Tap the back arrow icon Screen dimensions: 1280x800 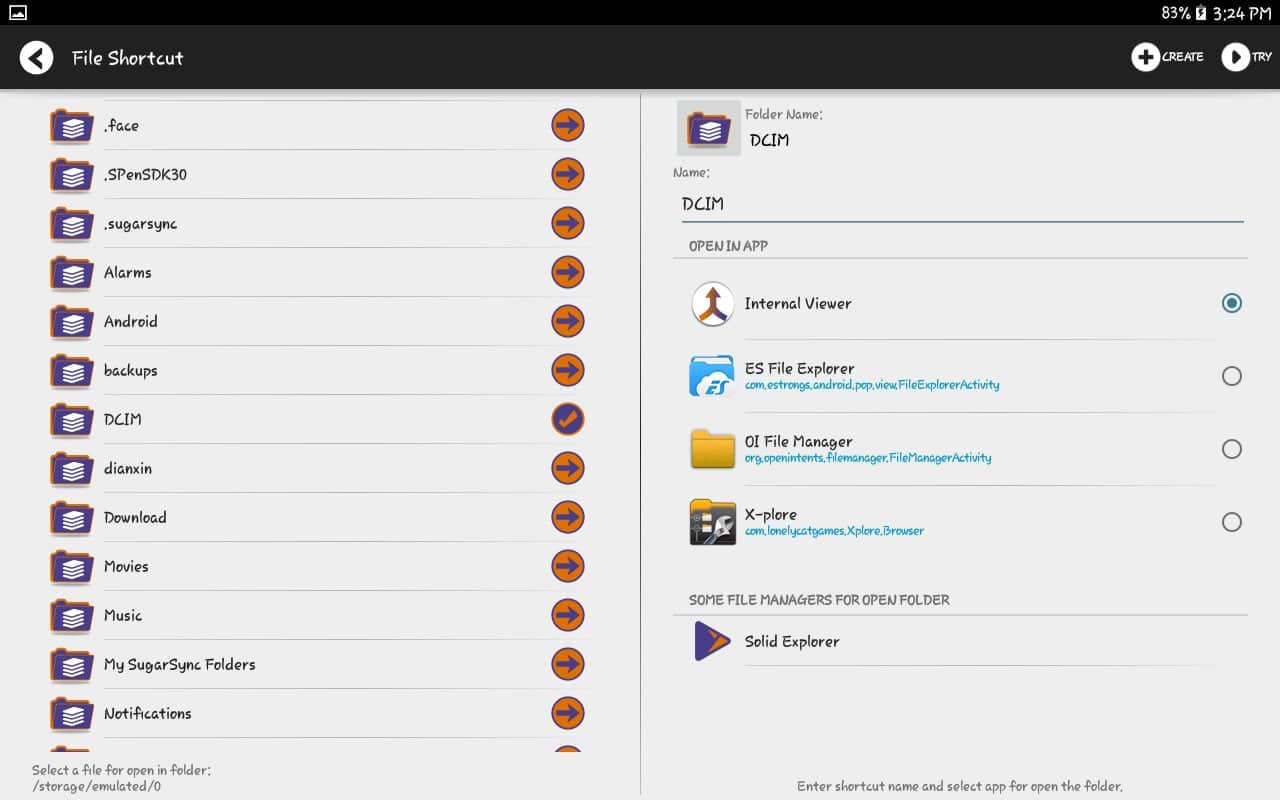coord(37,58)
